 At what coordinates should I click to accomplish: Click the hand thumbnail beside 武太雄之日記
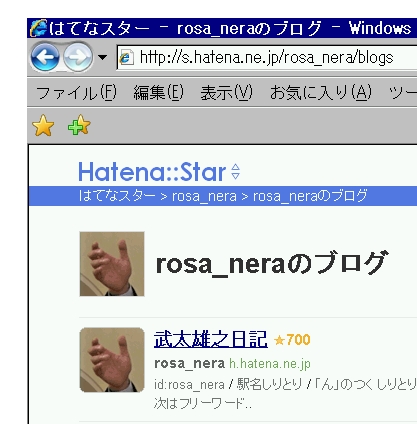click(x=112, y=360)
